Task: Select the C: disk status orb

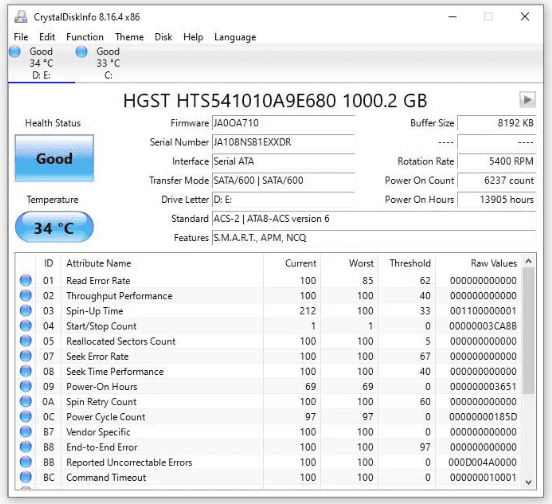Action: click(81, 52)
